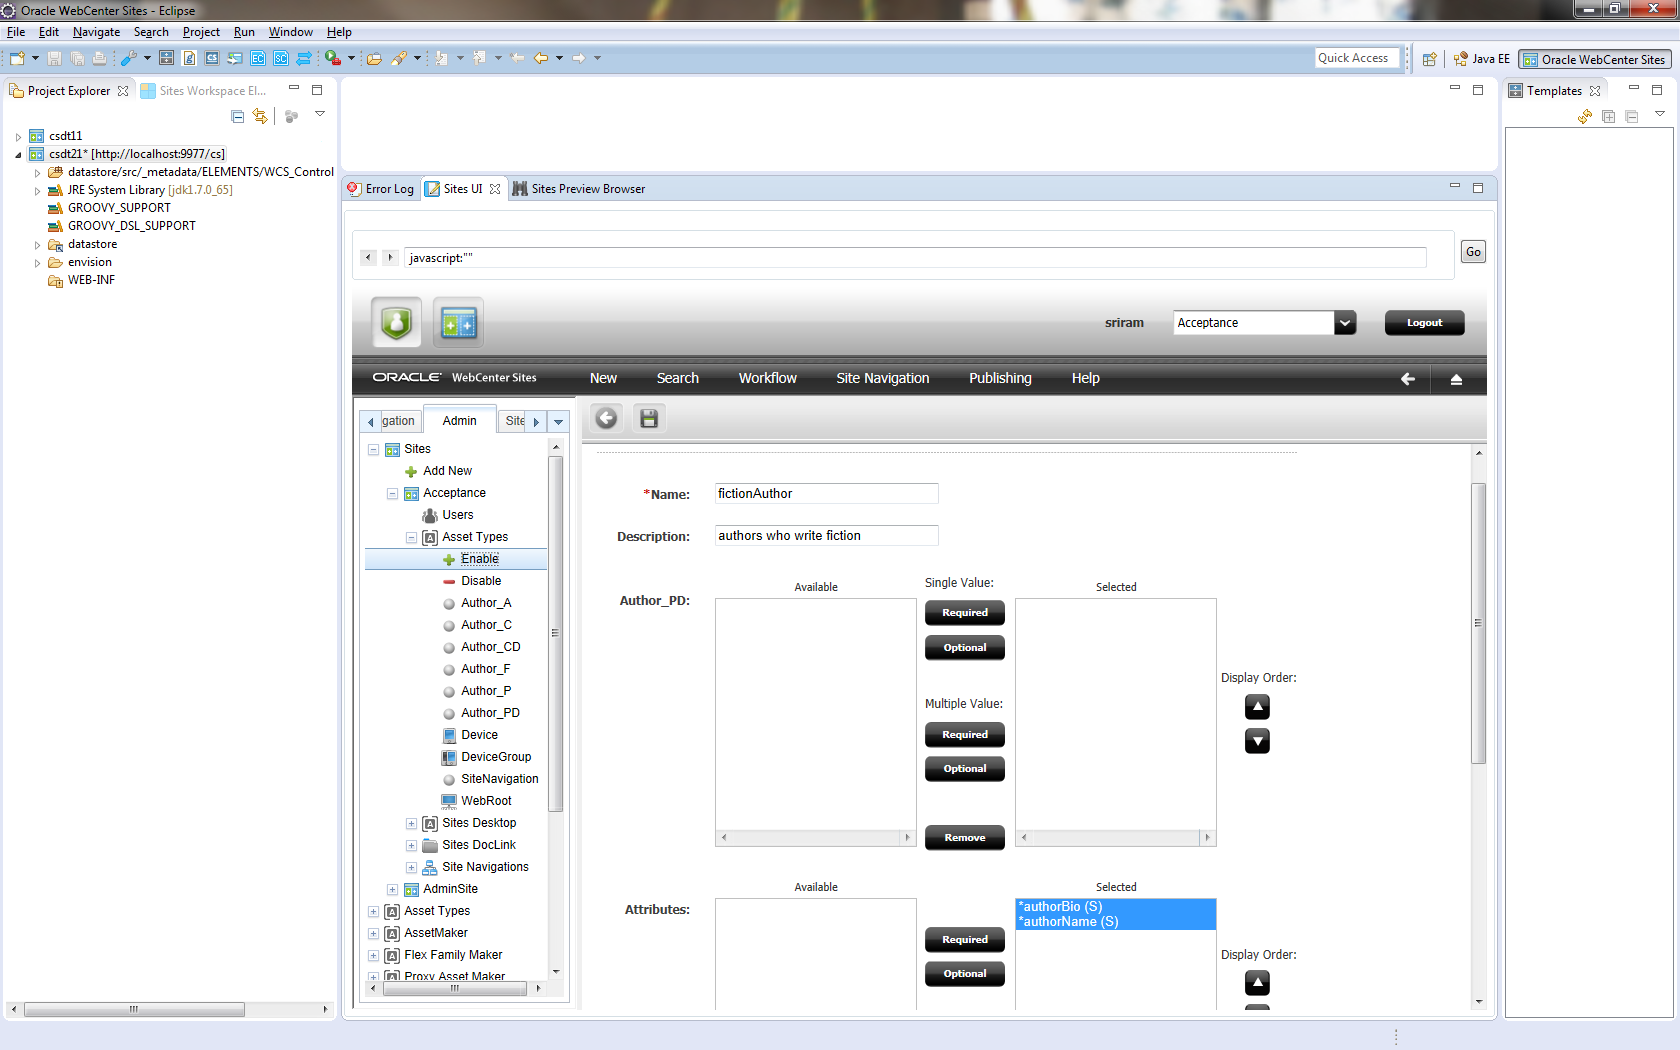1680x1050 pixels.
Task: Click tree panel vertical scrollbar
Action: pos(555,634)
